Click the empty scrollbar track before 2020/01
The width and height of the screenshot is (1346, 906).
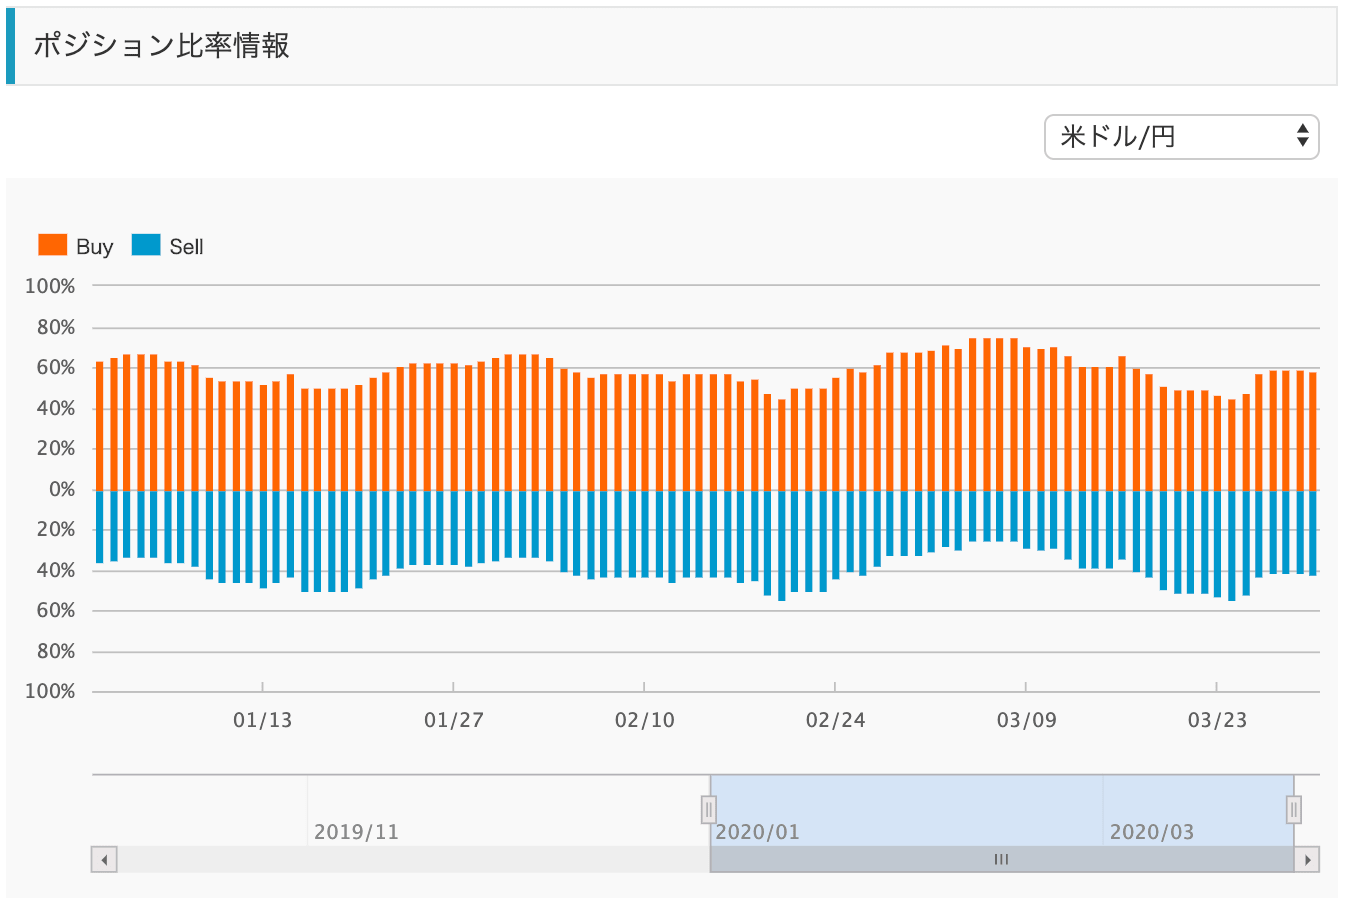413,859
